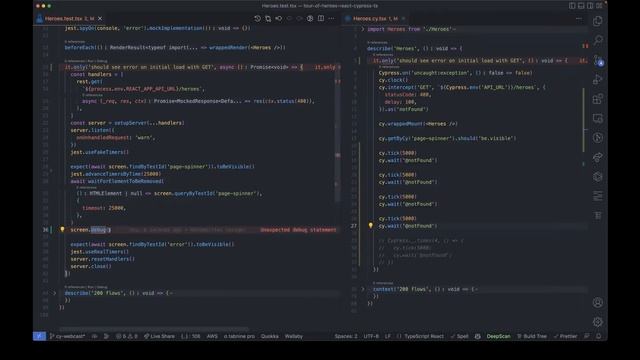Change end of line sequence via LF

(x=387, y=336)
